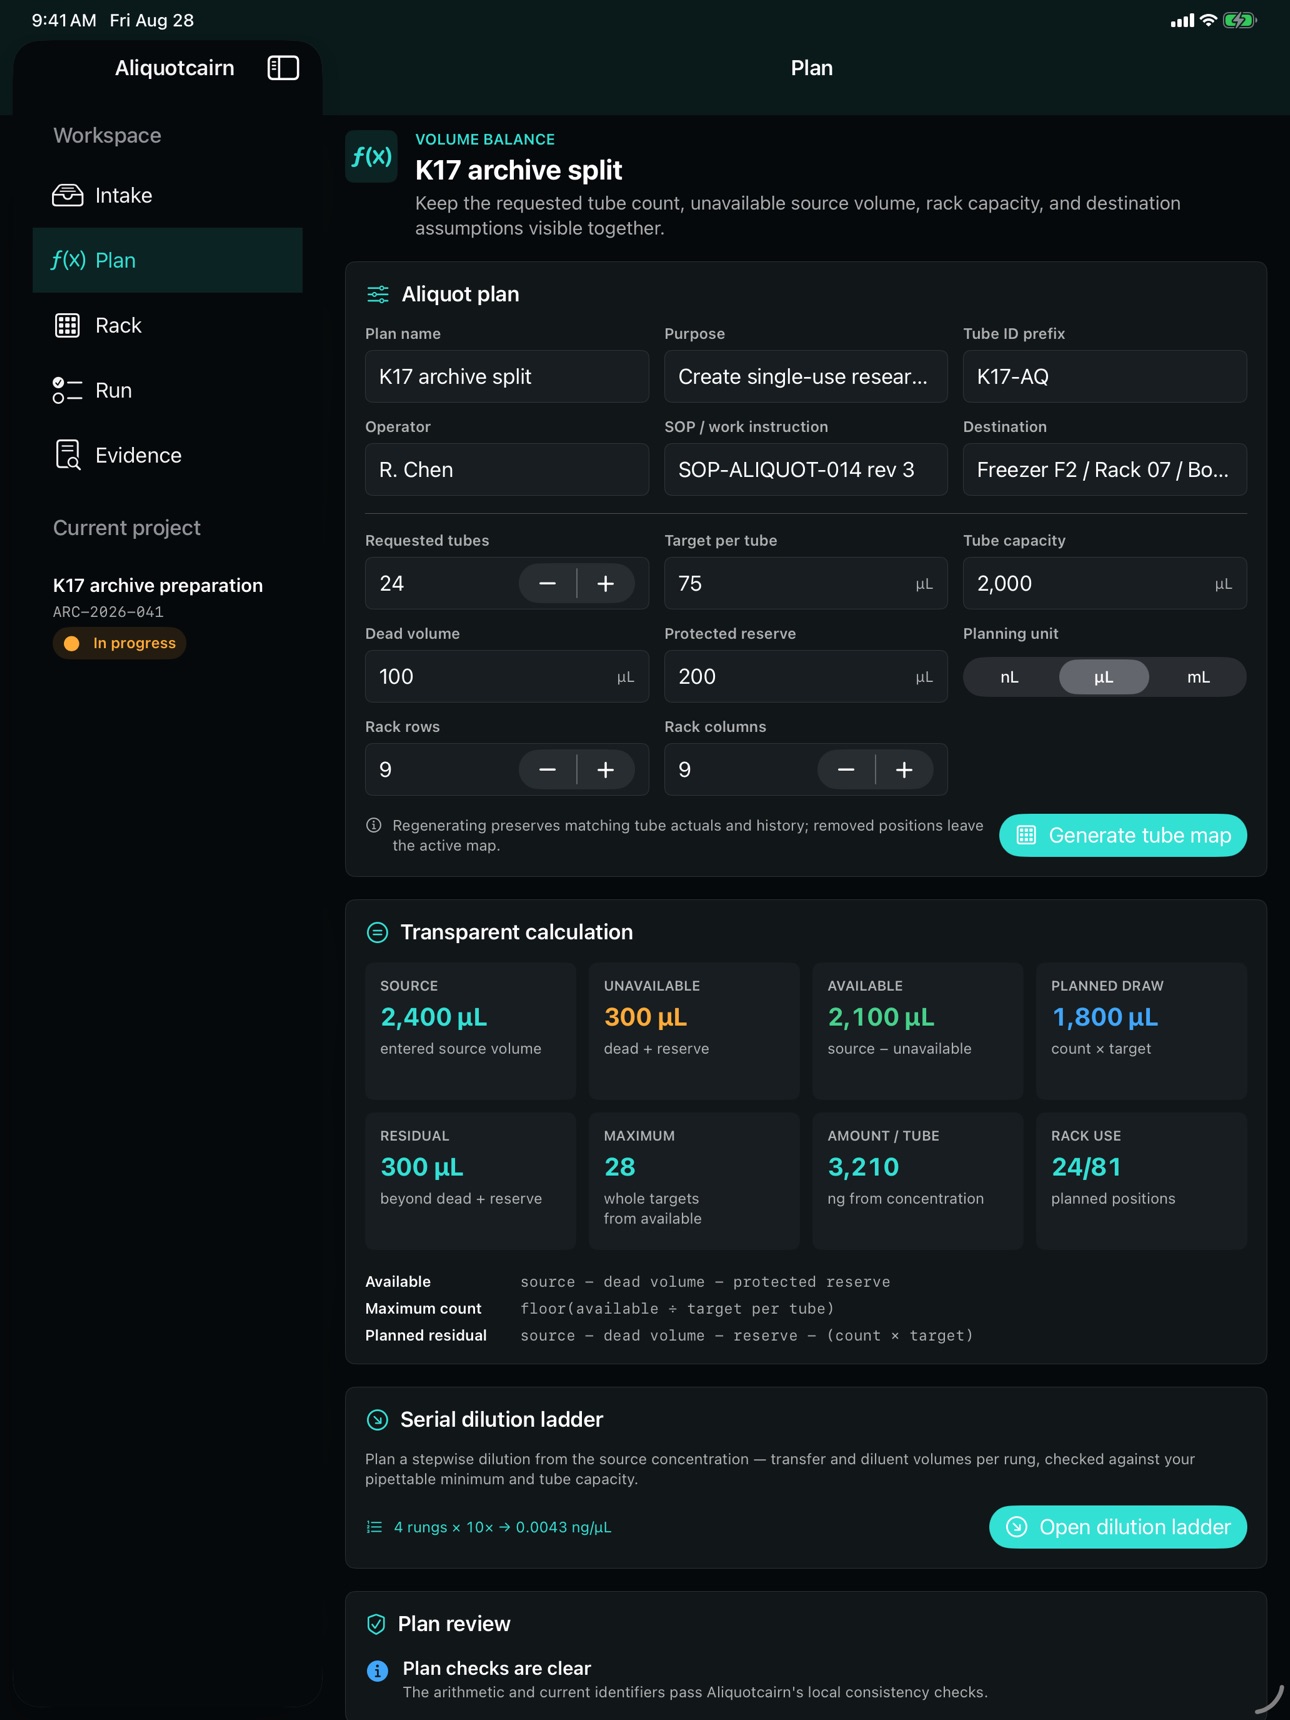The image size is (1290, 1720).
Task: Click the In progress status badge
Action: point(120,643)
